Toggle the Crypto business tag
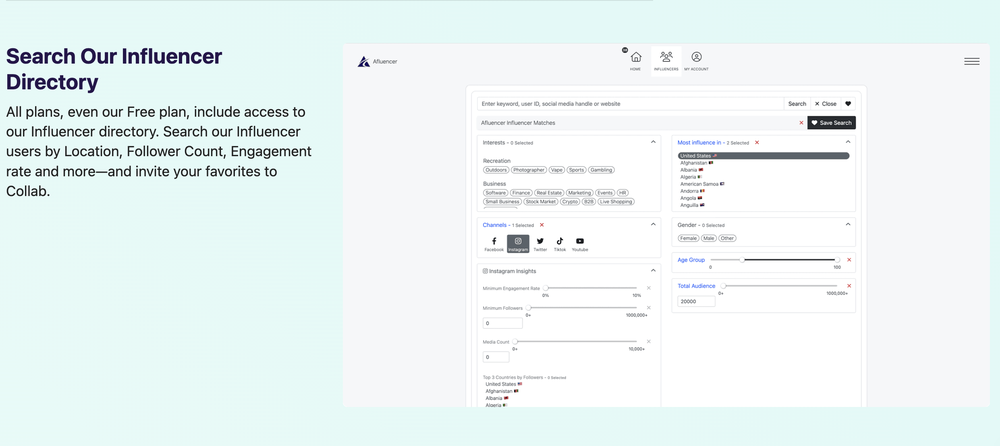The image size is (1000, 446). pos(570,202)
